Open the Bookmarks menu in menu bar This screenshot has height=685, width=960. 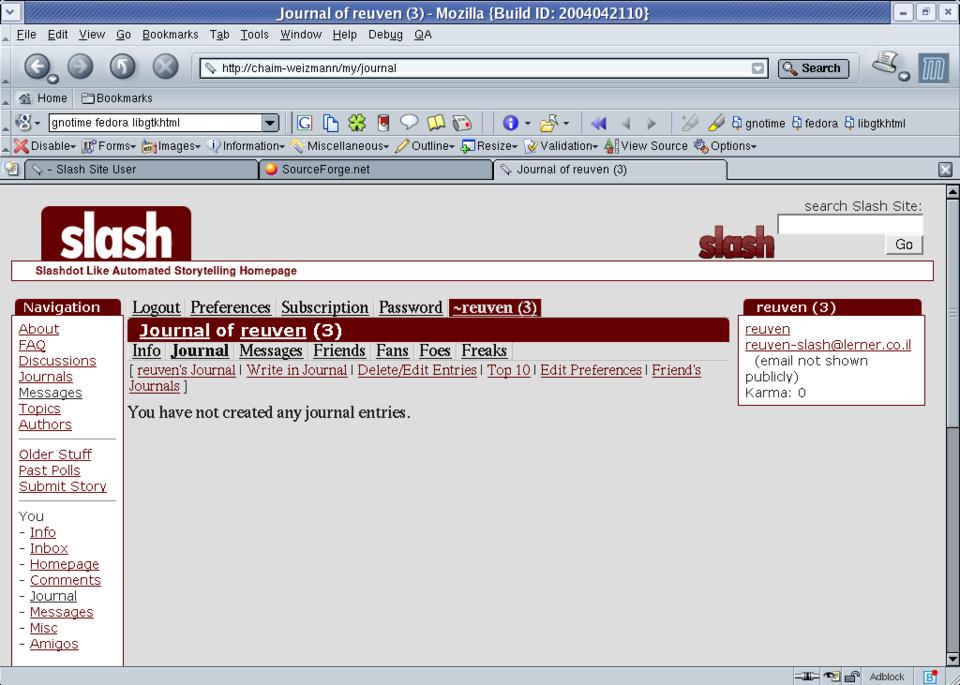(x=170, y=34)
